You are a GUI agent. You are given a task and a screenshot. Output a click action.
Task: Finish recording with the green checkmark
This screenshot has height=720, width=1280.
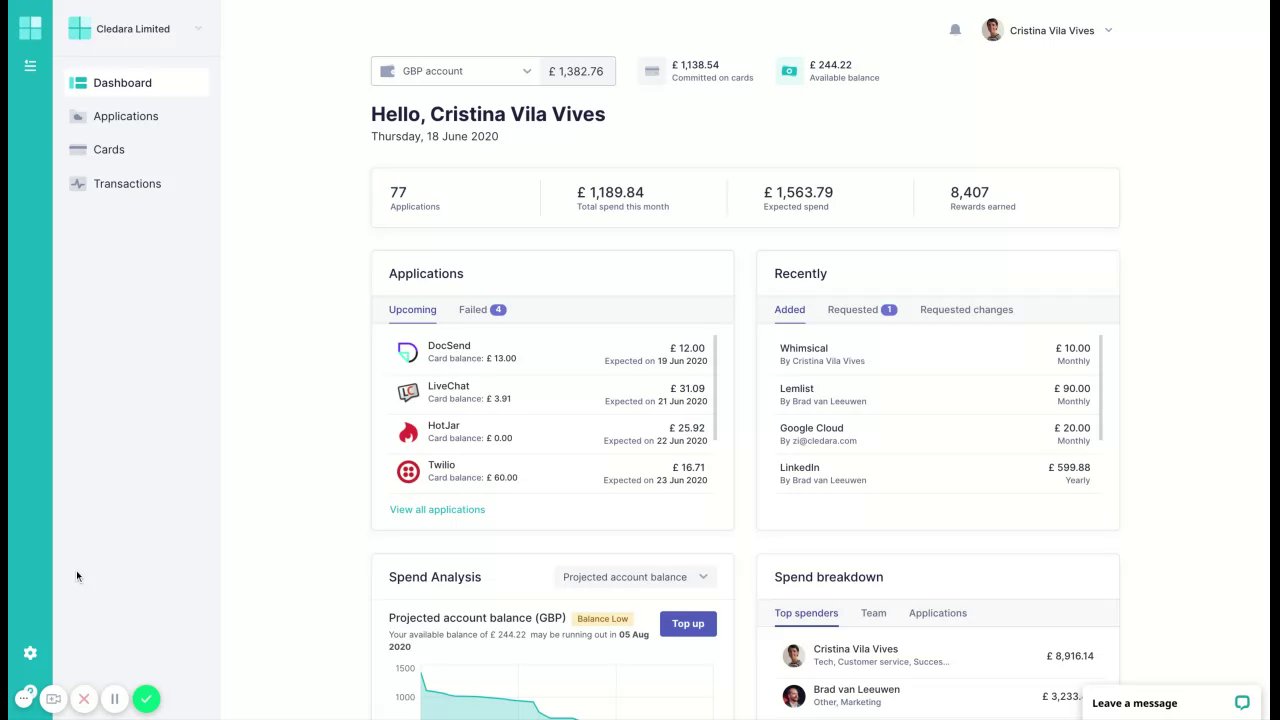pyautogui.click(x=146, y=699)
